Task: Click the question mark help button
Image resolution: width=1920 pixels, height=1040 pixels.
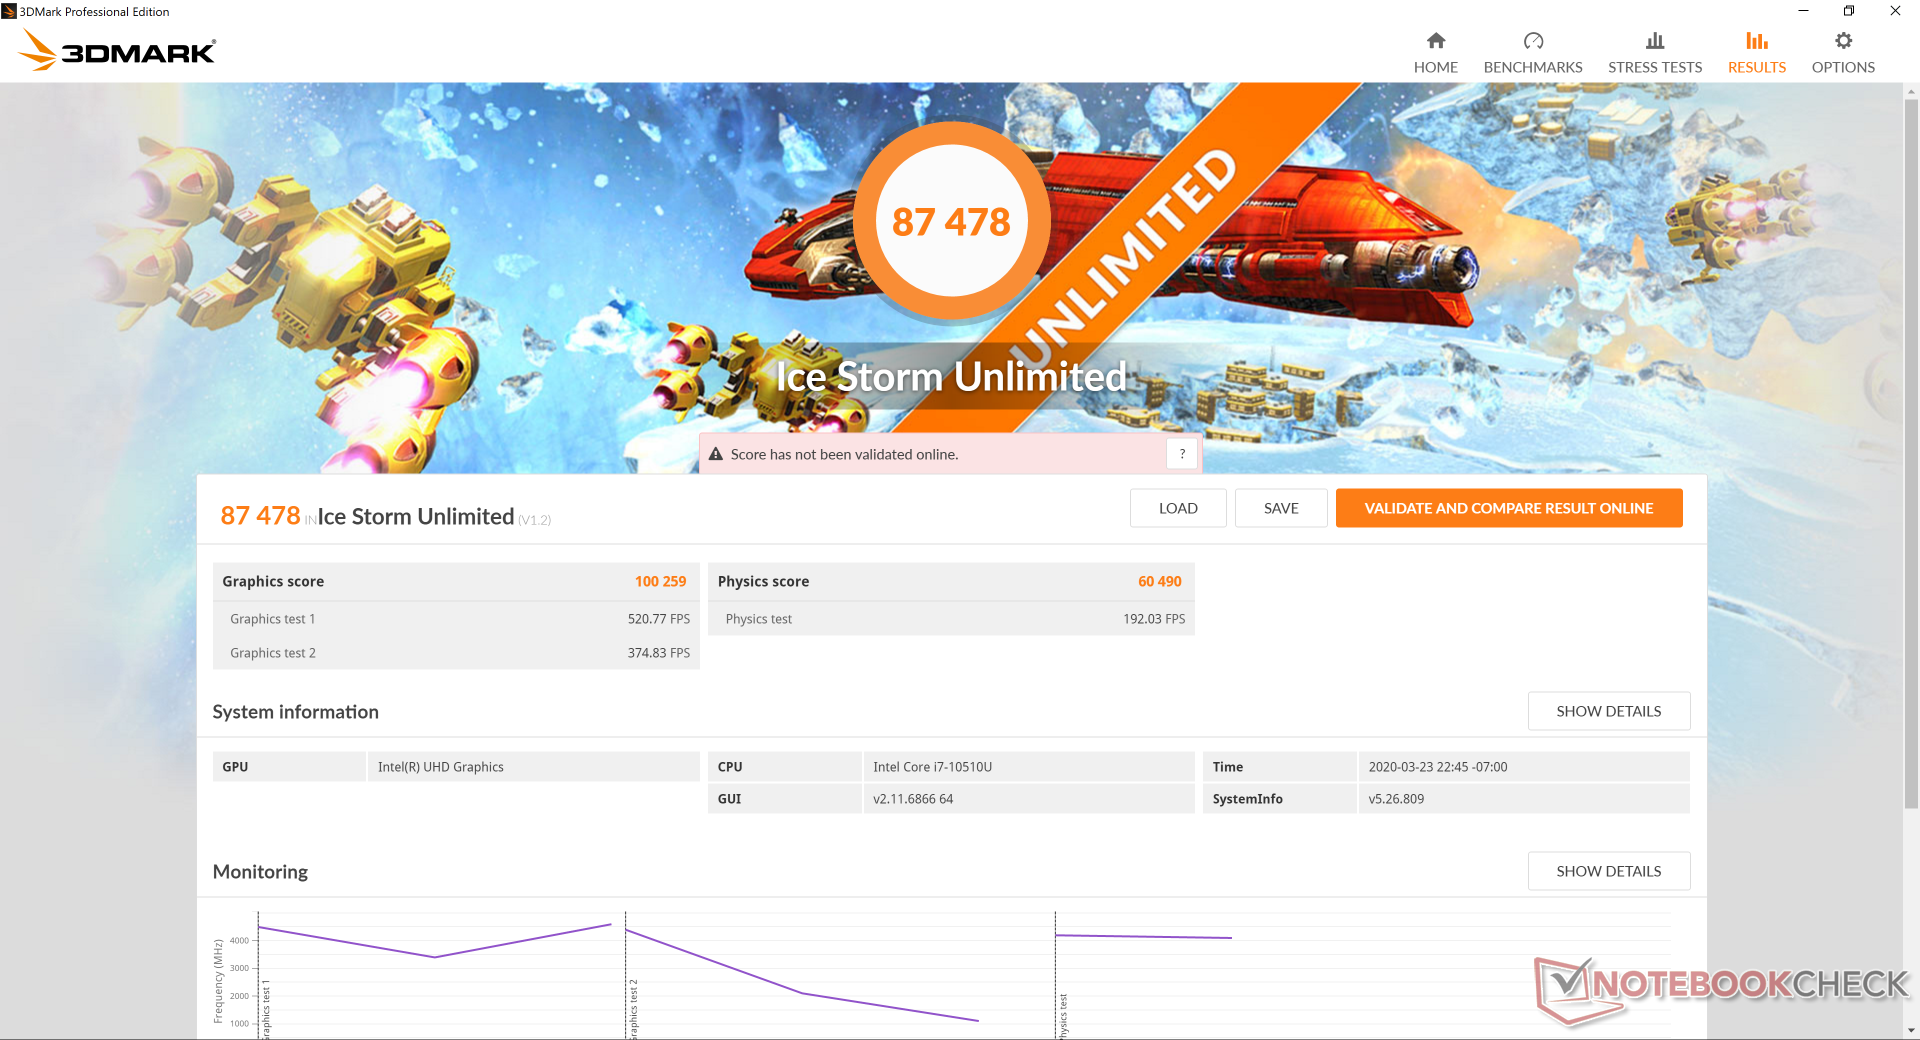Action: coord(1182,454)
